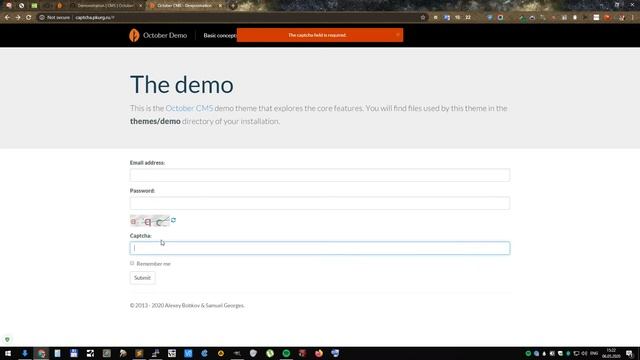Go forward in browser history
This screenshot has height=360, width=640.
coord(18,18)
